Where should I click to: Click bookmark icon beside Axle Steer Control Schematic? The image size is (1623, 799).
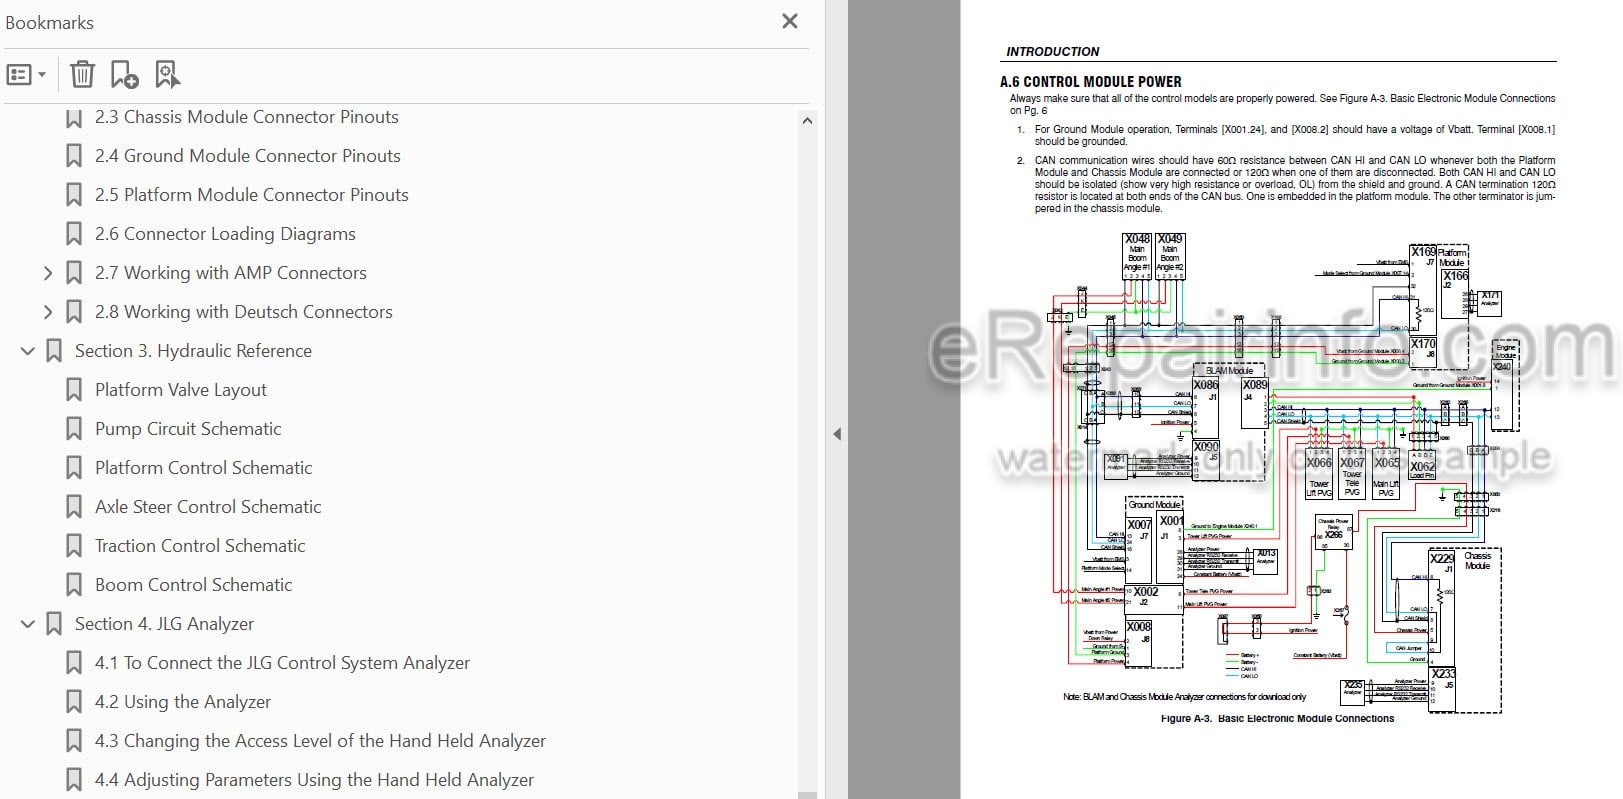pos(73,508)
